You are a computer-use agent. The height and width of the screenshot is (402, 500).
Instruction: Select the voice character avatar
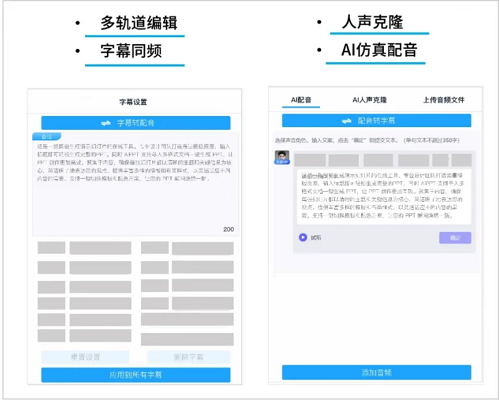(282, 157)
